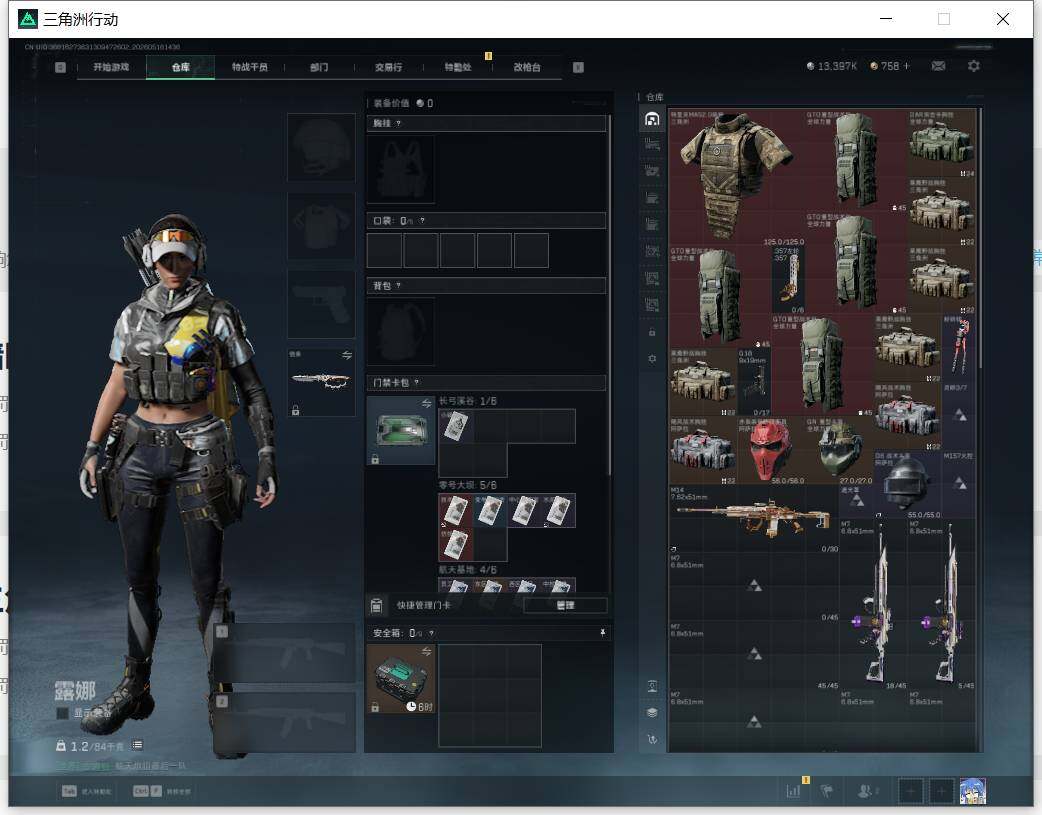Select the camouflage body armor in warehouse

(x=737, y=176)
